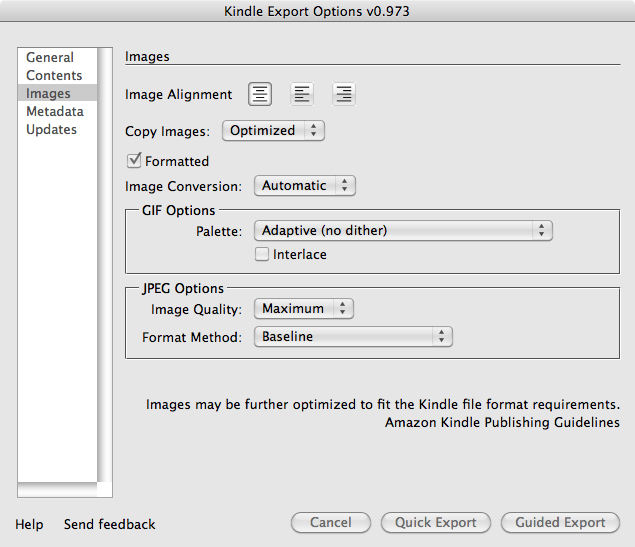This screenshot has width=635, height=547.
Task: Open the Contents section in sidebar
Action: pyautogui.click(x=54, y=76)
